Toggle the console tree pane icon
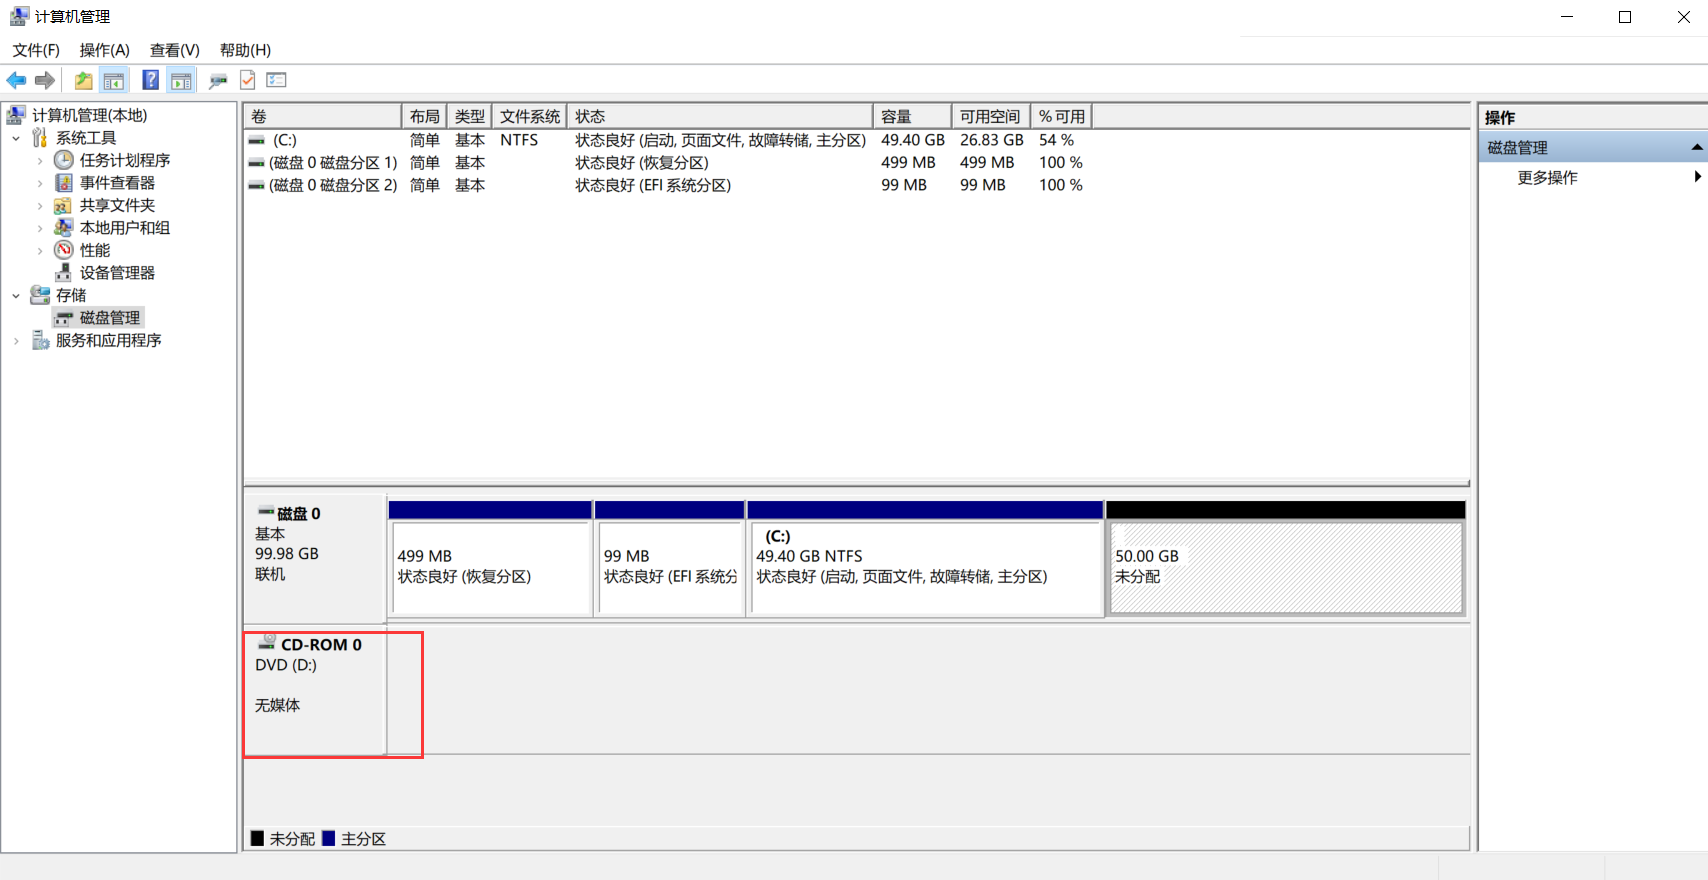1708x880 pixels. coord(114,81)
